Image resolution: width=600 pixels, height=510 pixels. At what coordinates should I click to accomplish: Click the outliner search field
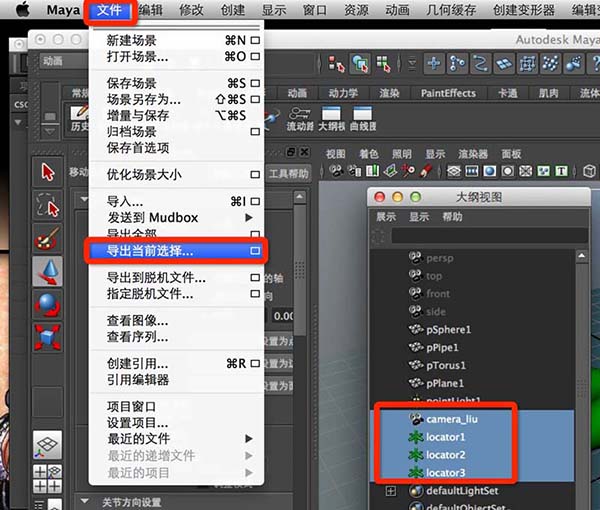click(x=489, y=235)
